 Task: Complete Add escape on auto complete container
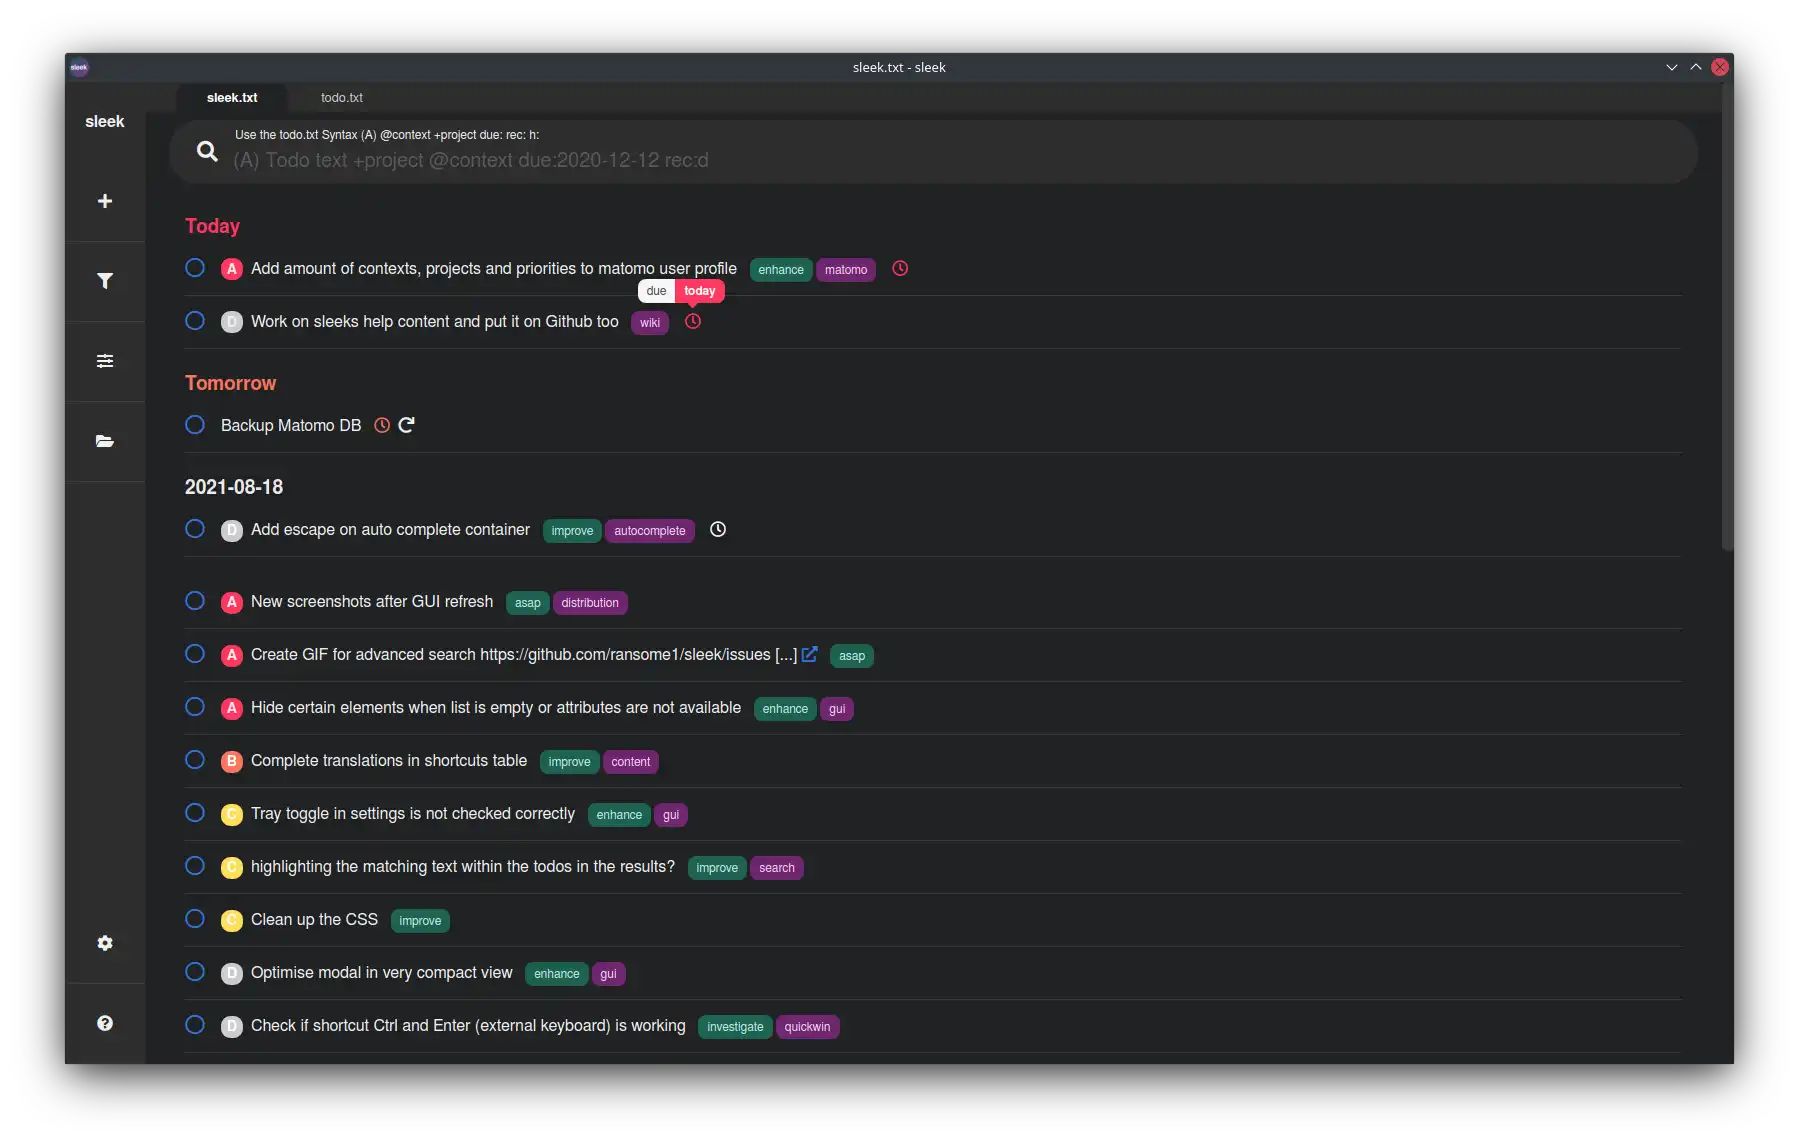[195, 529]
